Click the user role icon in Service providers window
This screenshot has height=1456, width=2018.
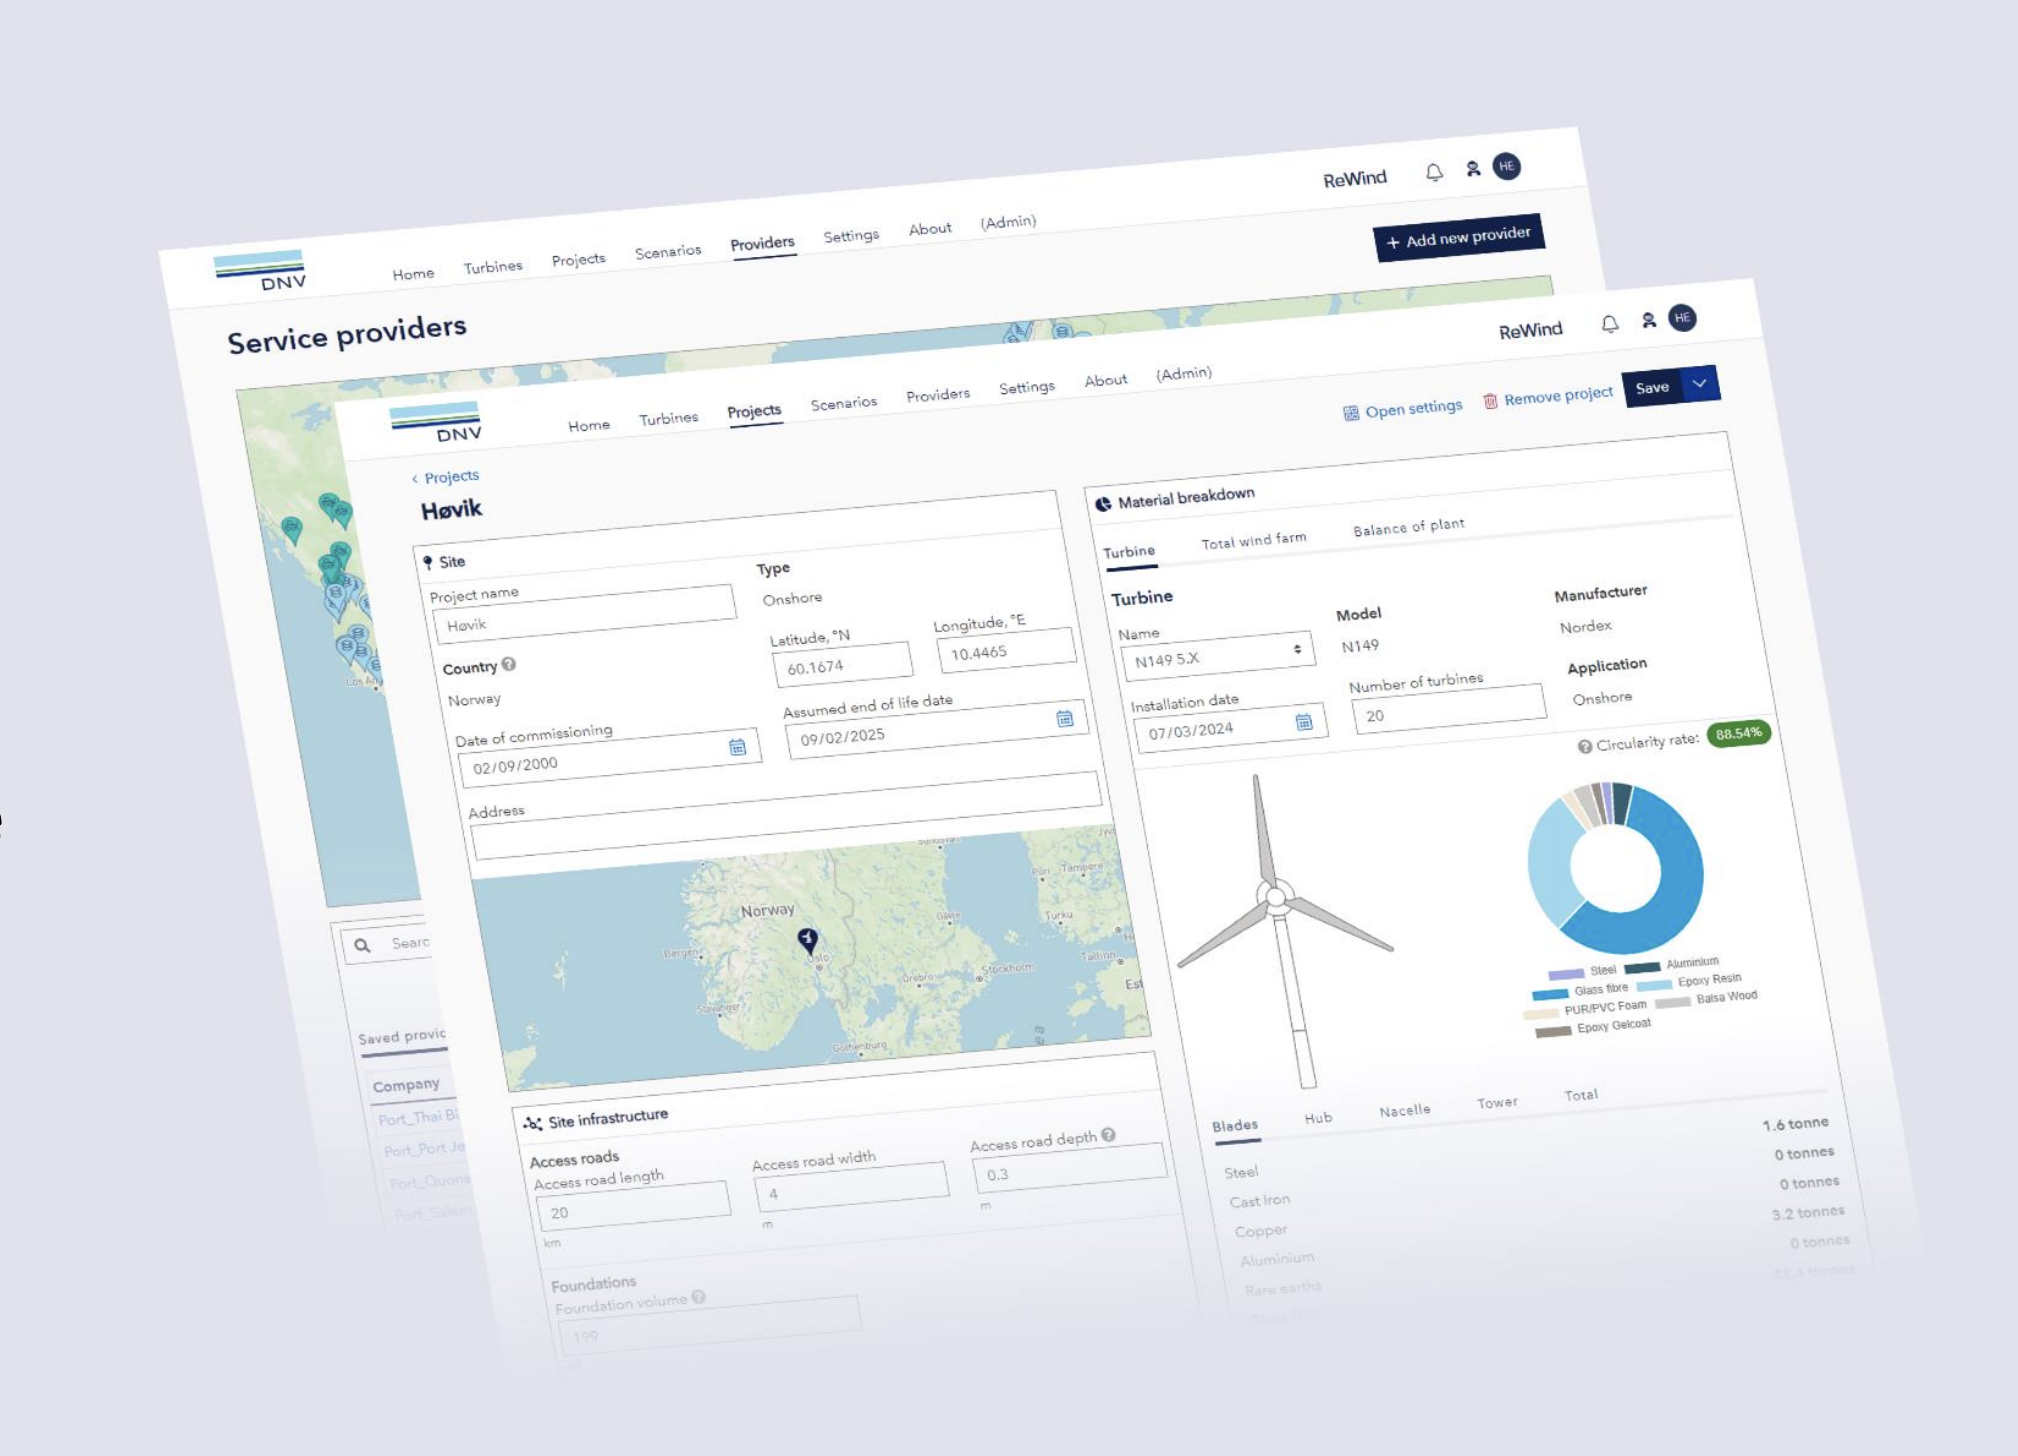tap(1473, 169)
